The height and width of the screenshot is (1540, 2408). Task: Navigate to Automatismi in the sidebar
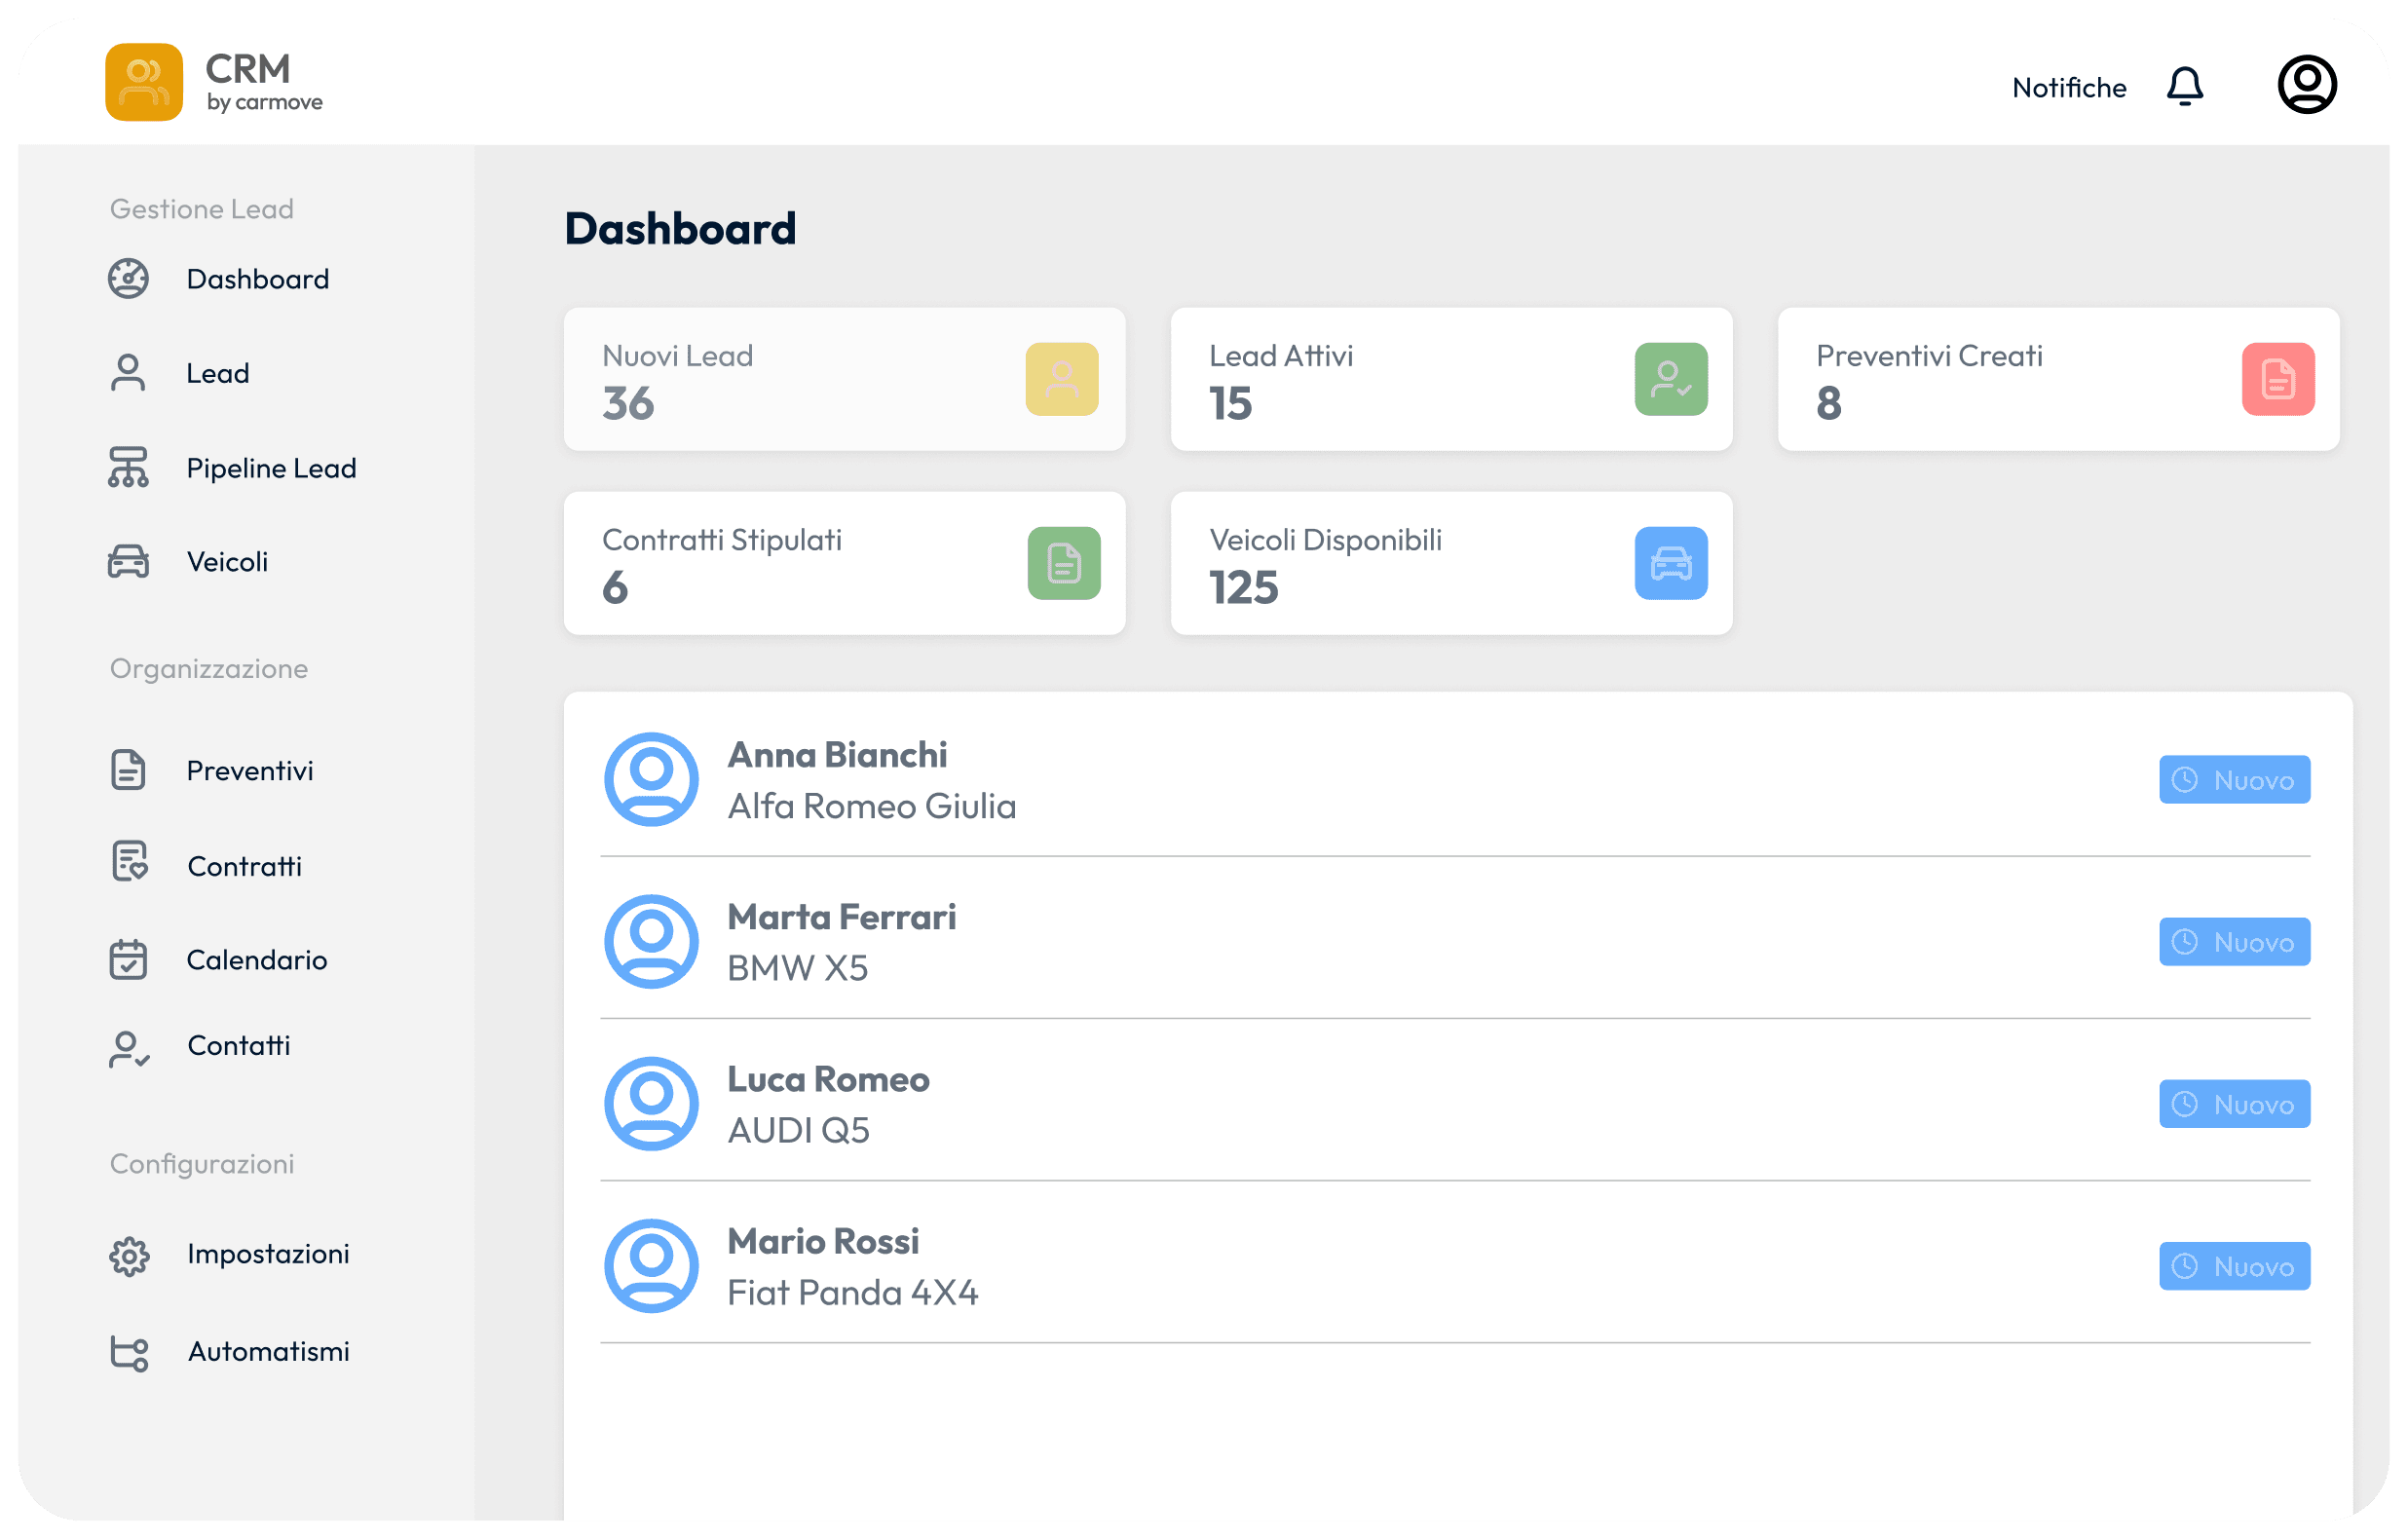[268, 1352]
